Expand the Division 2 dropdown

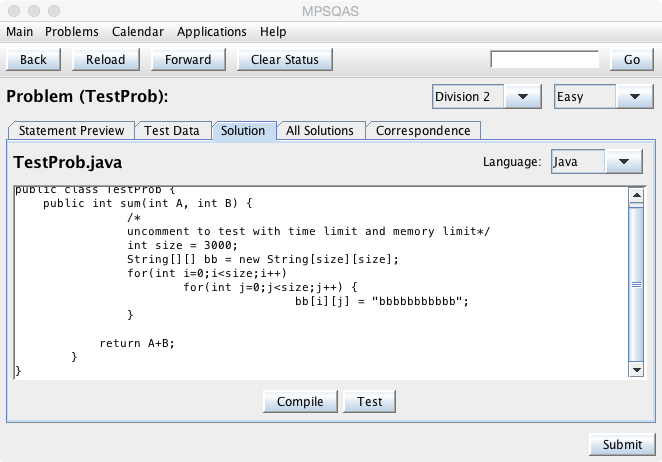click(x=522, y=97)
